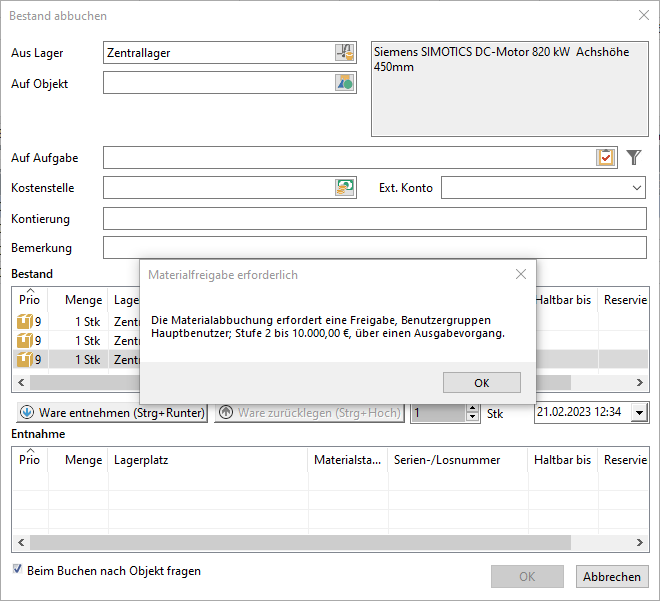Toggle Beim Buchen nach Objekt fragen checkbox
Image resolution: width=660 pixels, height=601 pixels.
coord(17,569)
